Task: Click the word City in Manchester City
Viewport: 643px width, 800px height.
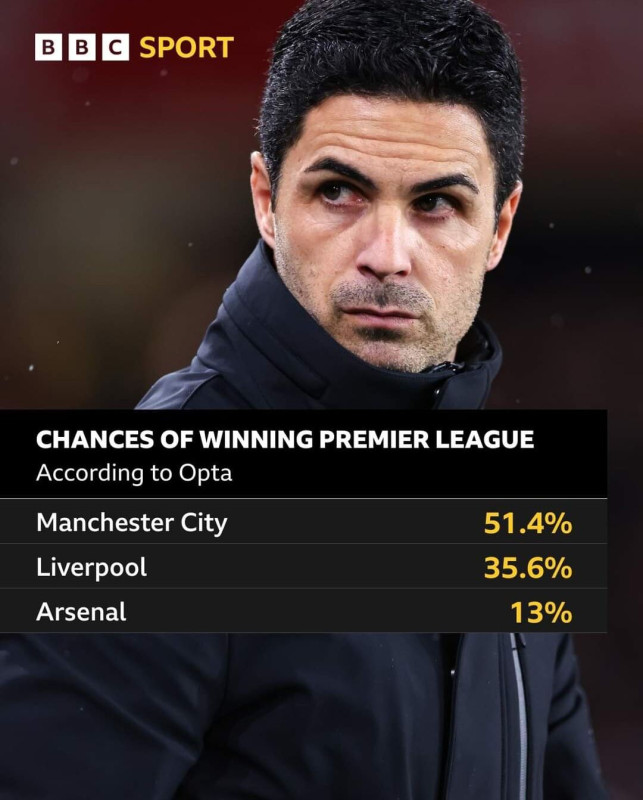Action: 204,524
